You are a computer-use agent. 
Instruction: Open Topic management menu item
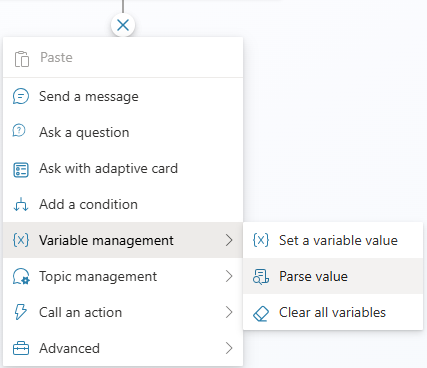pos(123,276)
